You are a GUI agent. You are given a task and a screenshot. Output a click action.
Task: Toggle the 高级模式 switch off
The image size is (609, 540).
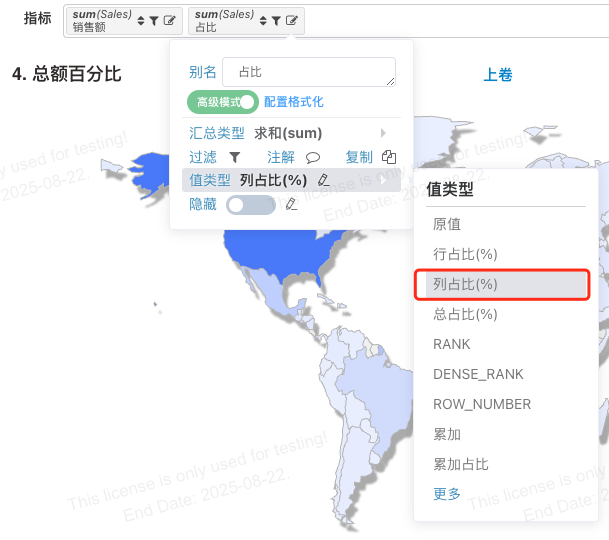[223, 102]
